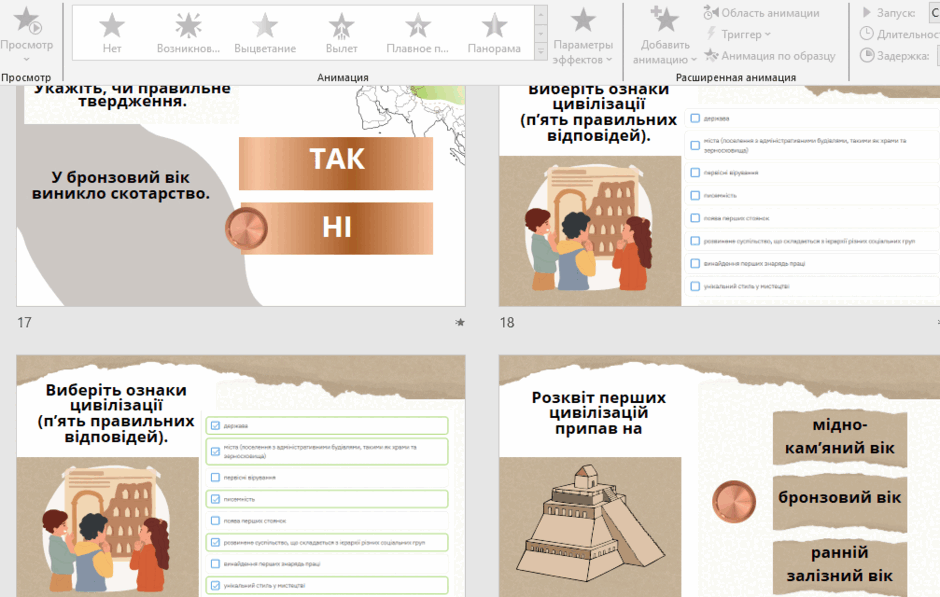
Task: Apply the Выцветание fade animation
Action: click(265, 33)
